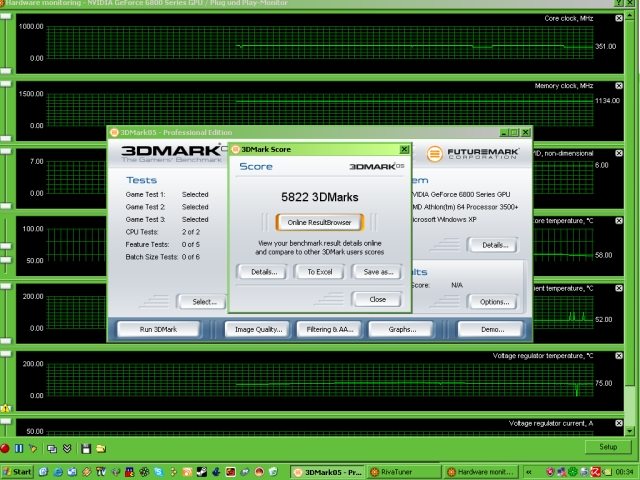The width and height of the screenshot is (640, 480).
Task: Click Save as in the score dialog
Action: click(378, 272)
